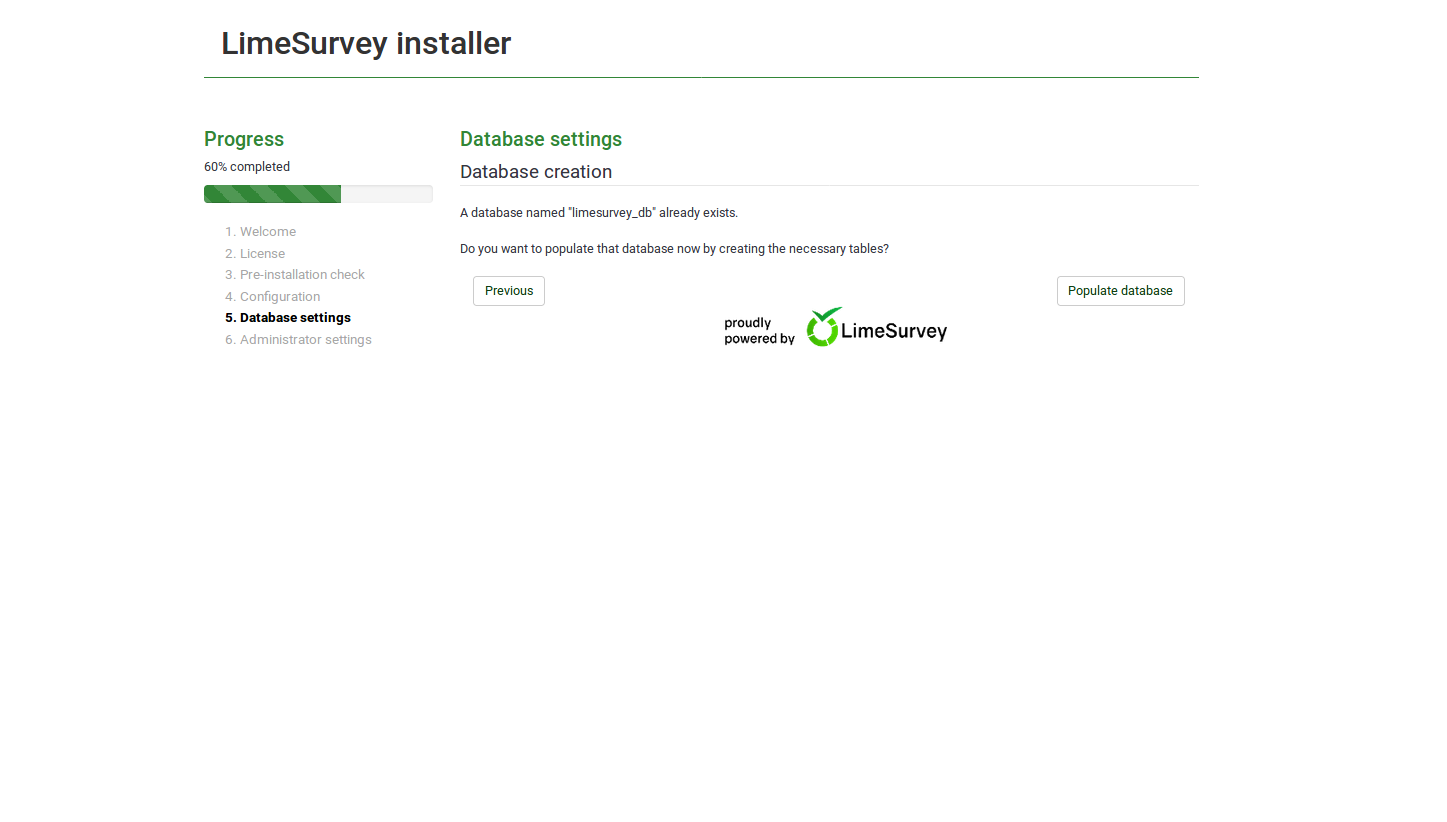Select the installation progress bar
The width and height of the screenshot is (1447, 822).
point(318,194)
